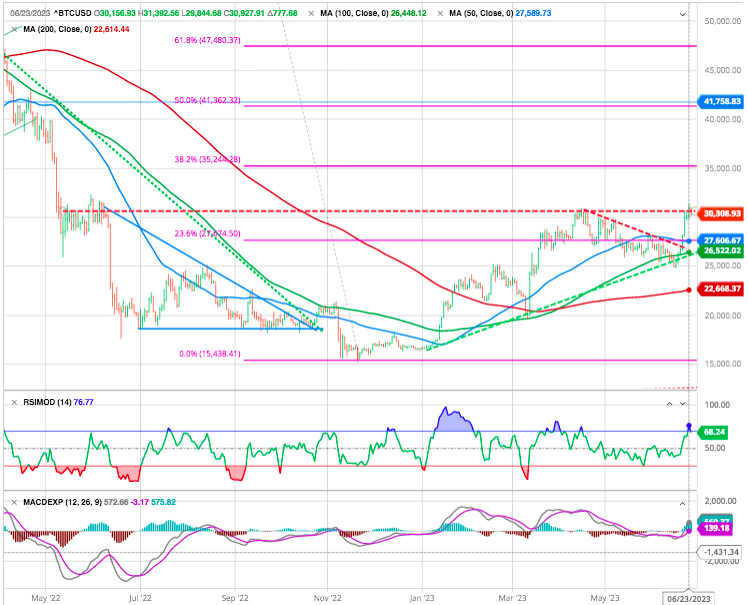Click the MA 200 value 22,614.44
Image resolution: width=748 pixels, height=605 pixels.
click(111, 29)
